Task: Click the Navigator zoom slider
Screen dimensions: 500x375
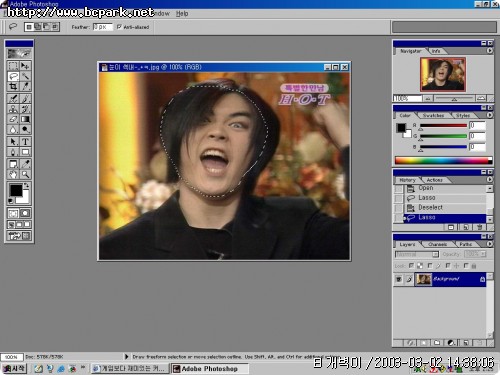Action: pyautogui.click(x=454, y=98)
